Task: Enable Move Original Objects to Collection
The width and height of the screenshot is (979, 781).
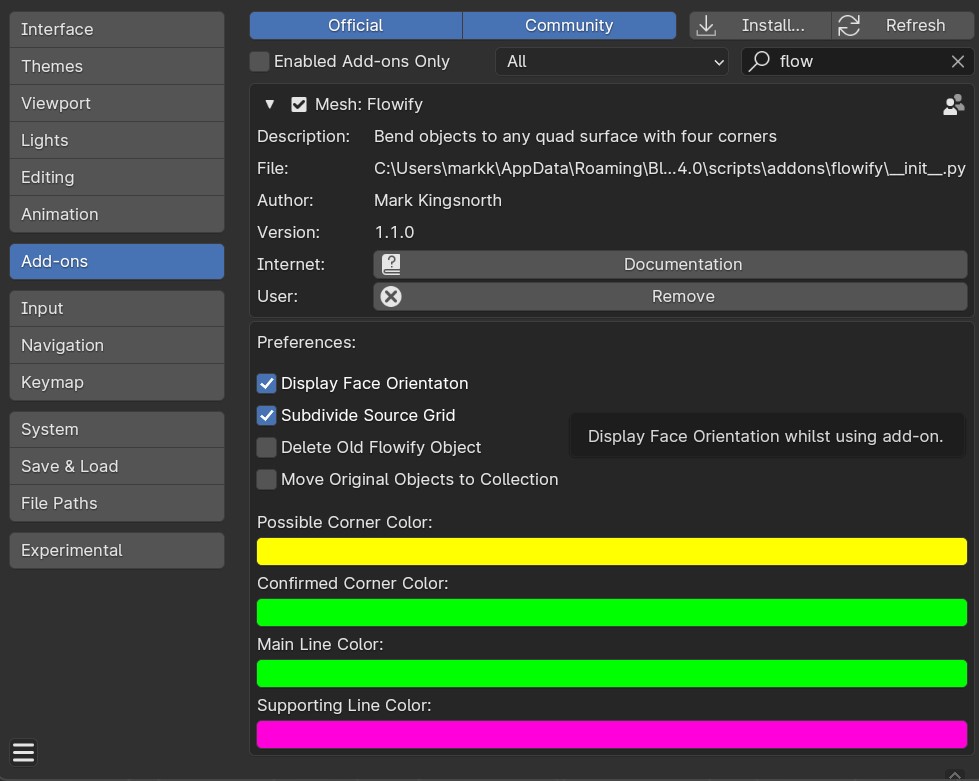Action: click(x=267, y=479)
